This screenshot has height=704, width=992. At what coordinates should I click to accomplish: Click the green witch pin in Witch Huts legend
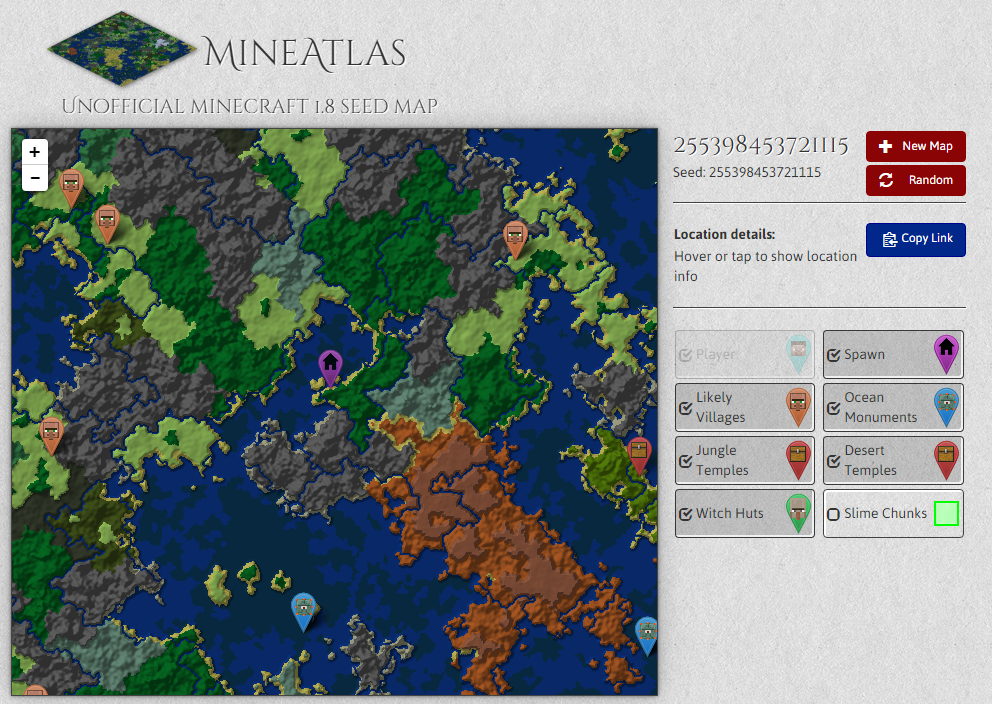798,514
